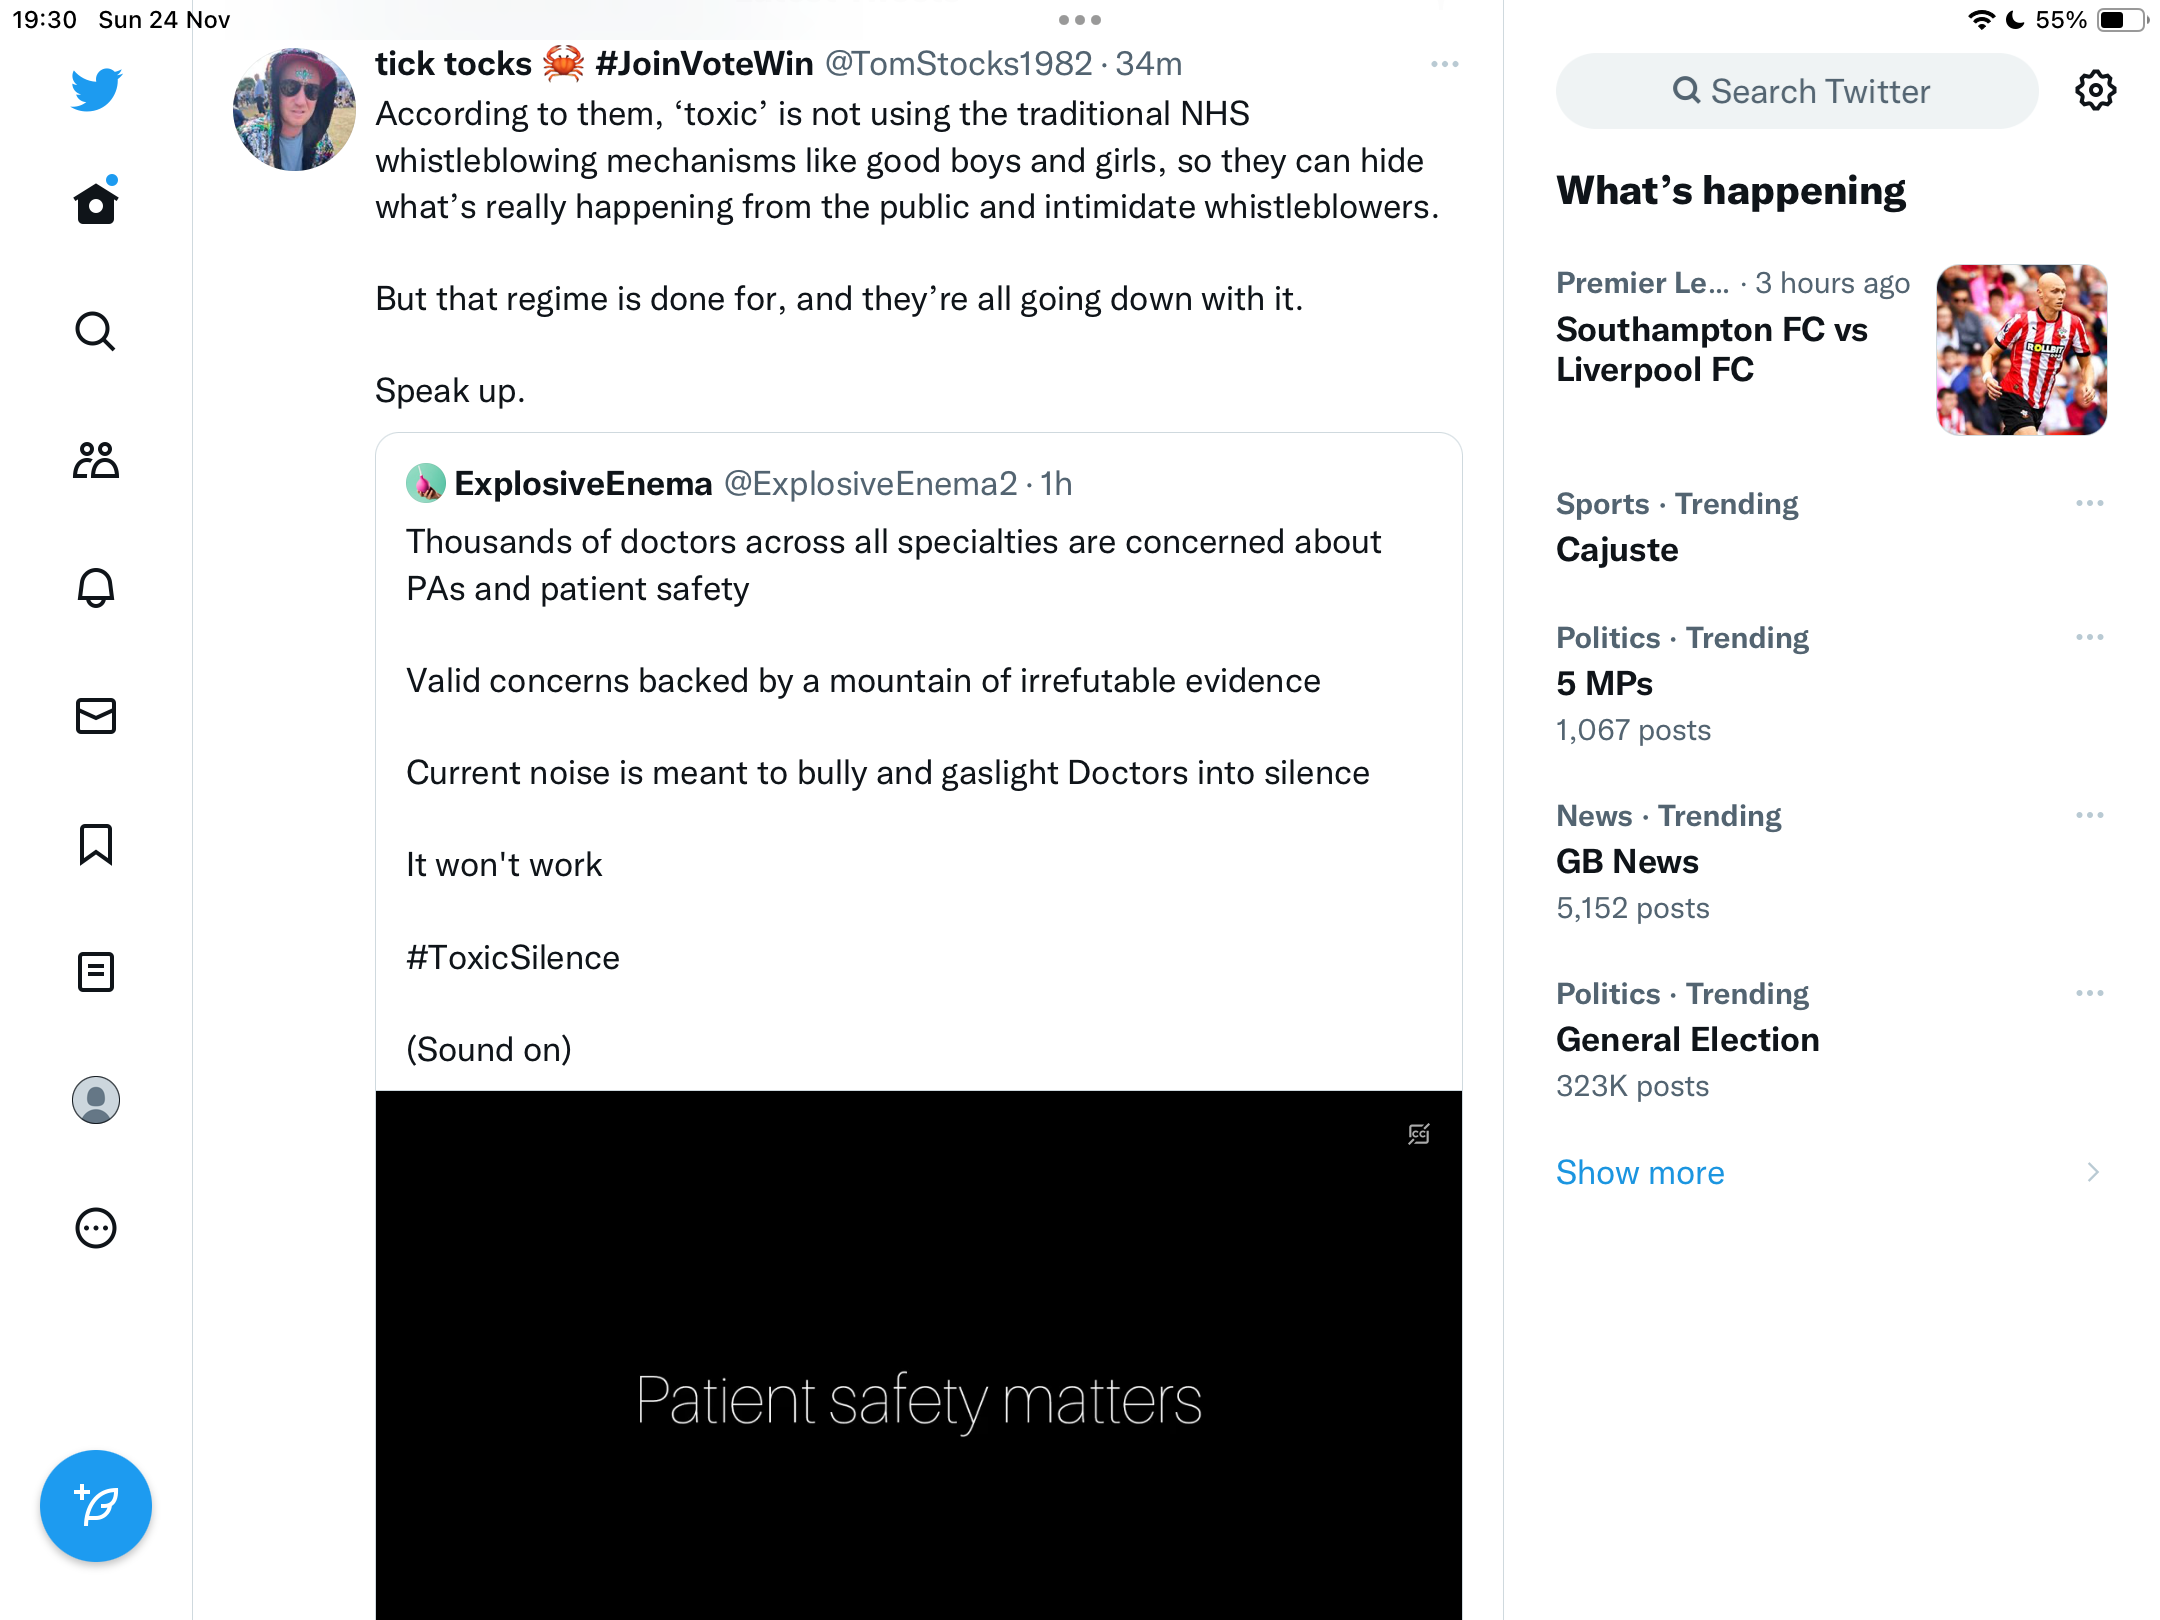2160x1620 pixels.
Task: Open Southampton FC vs Liverpool FC thumbnail
Action: [x=2022, y=350]
